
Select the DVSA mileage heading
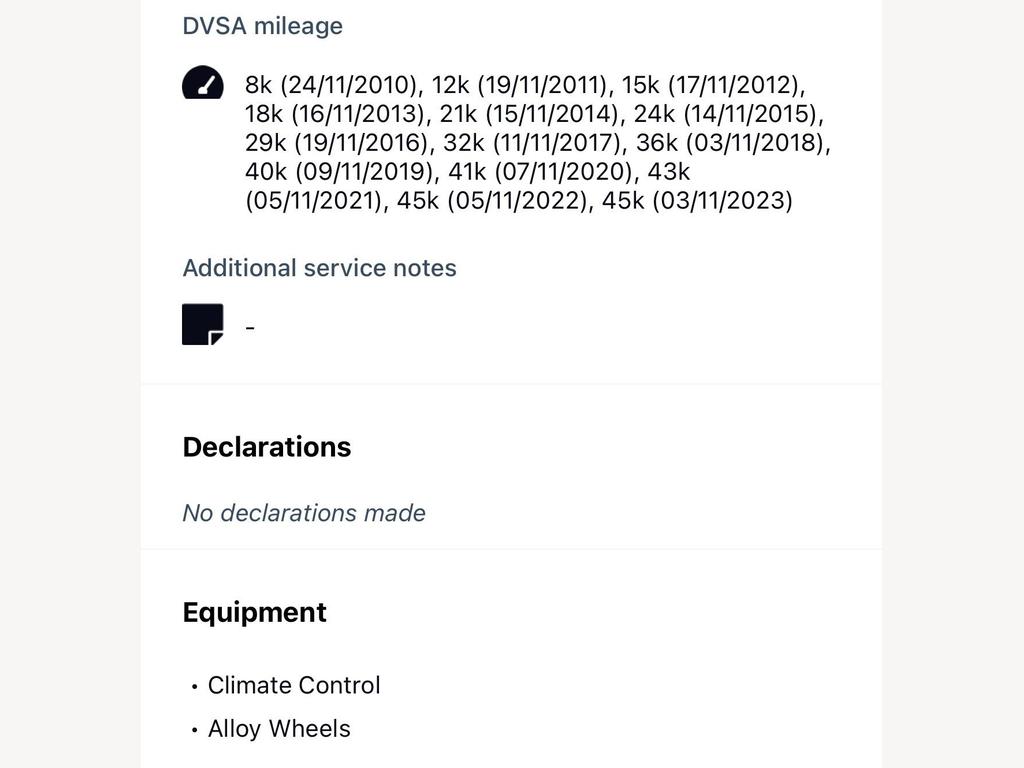263,26
